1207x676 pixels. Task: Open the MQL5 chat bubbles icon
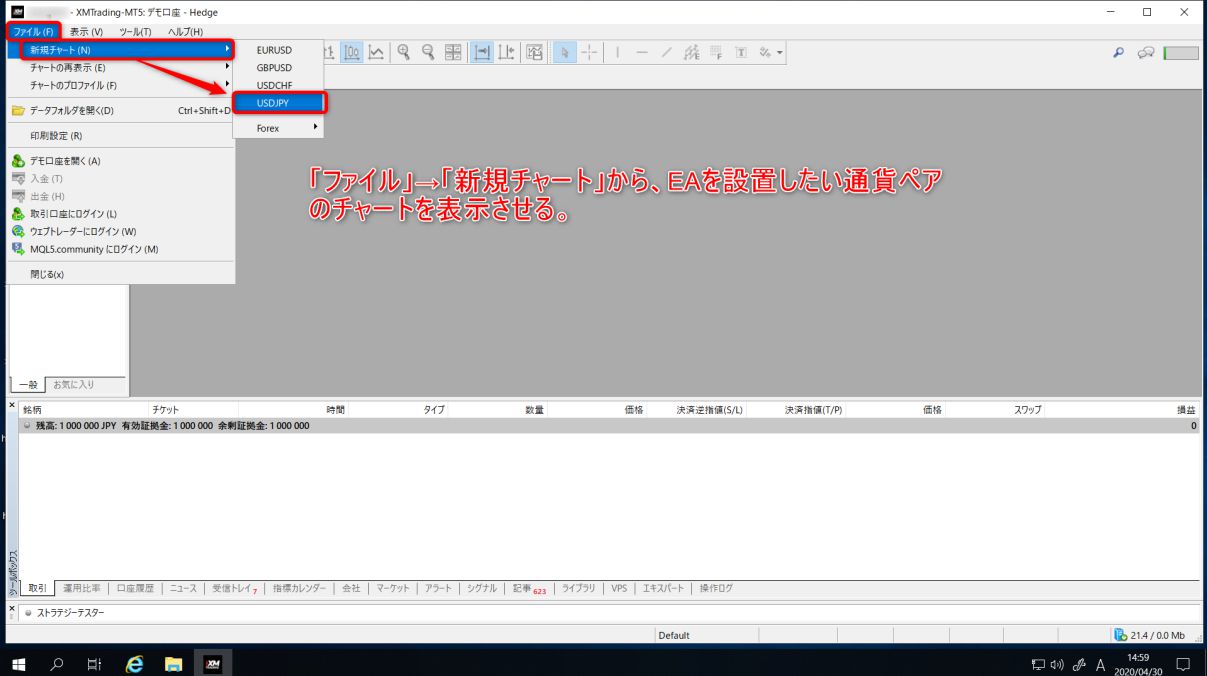click(x=1147, y=53)
